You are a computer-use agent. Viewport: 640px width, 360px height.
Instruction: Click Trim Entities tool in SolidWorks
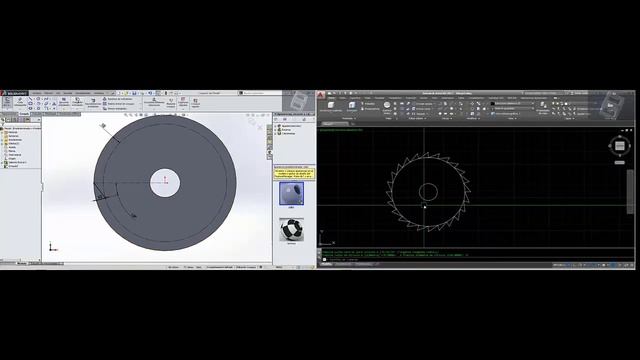click(64, 102)
